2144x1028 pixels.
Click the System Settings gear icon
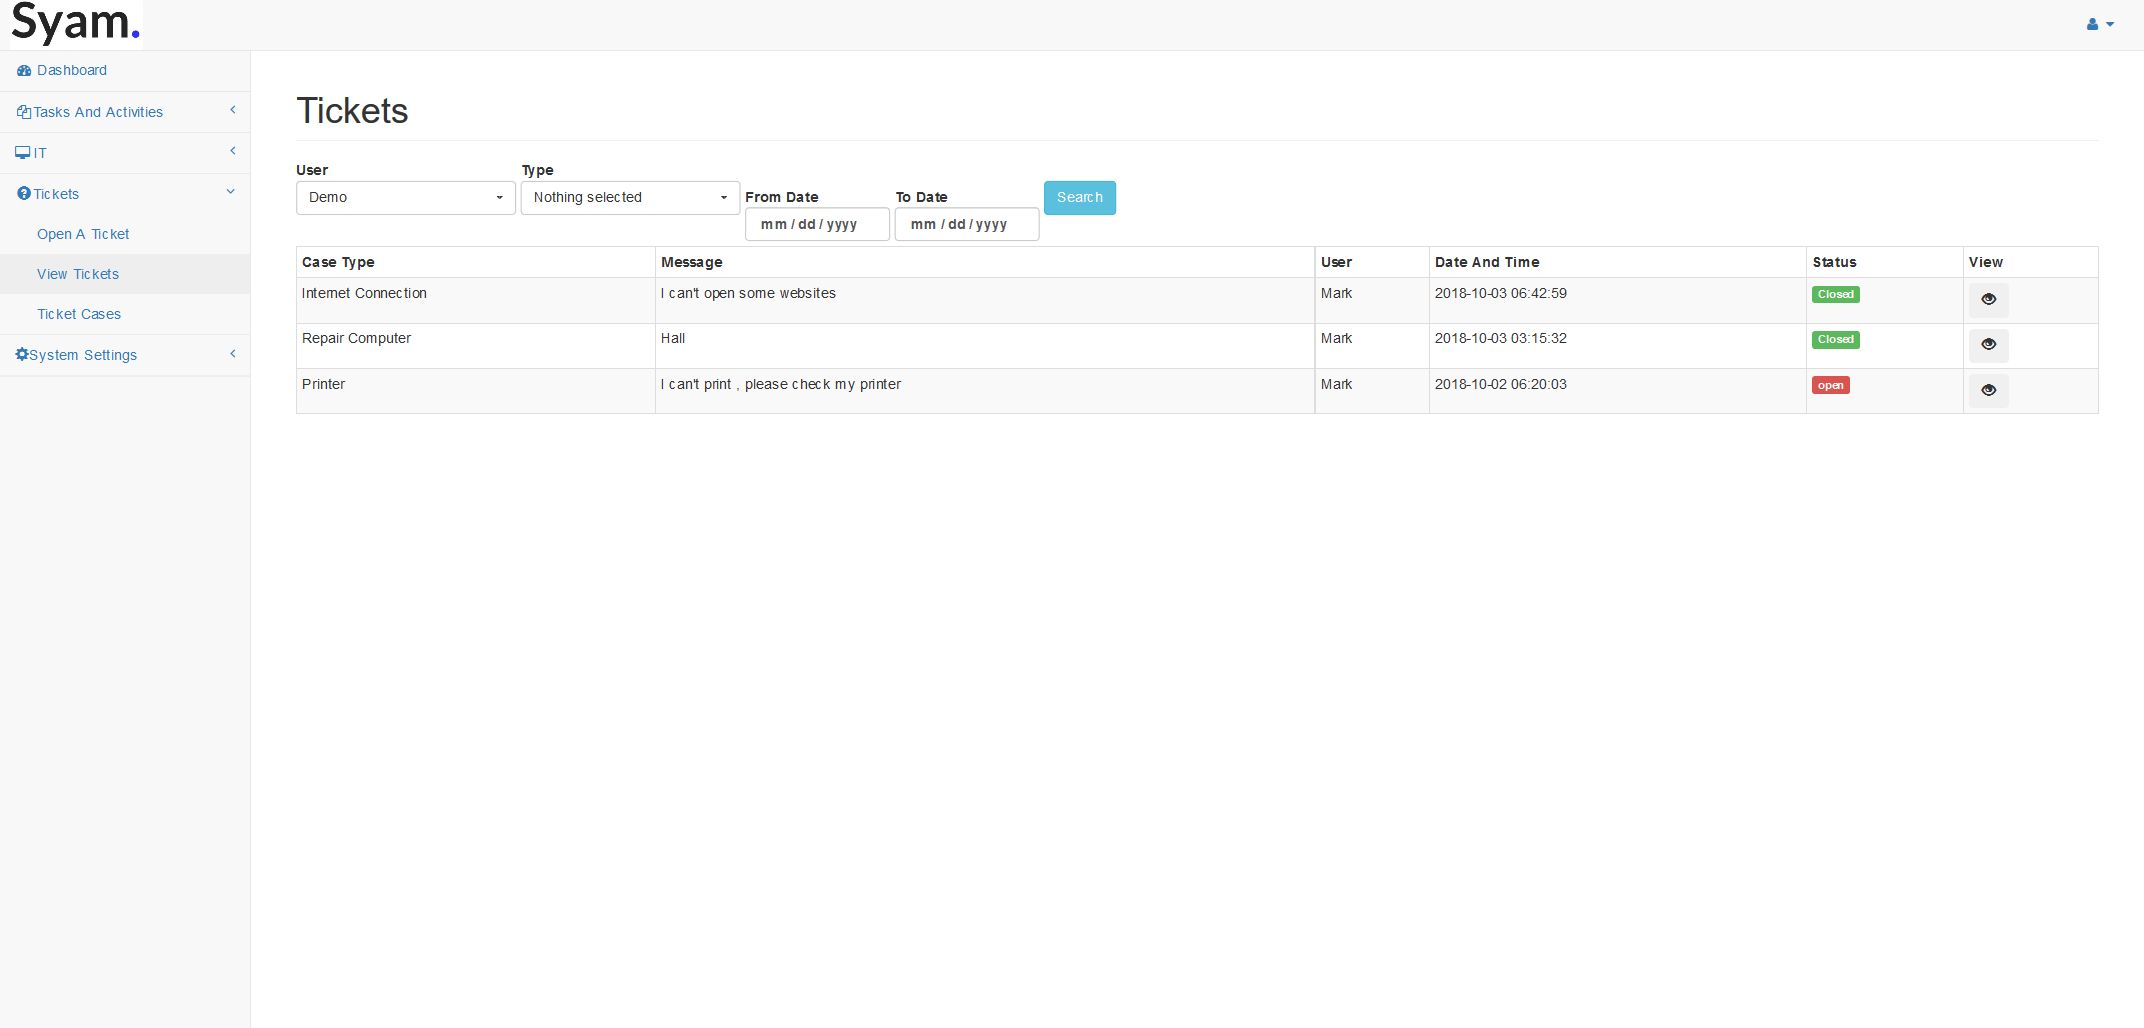tap(22, 355)
